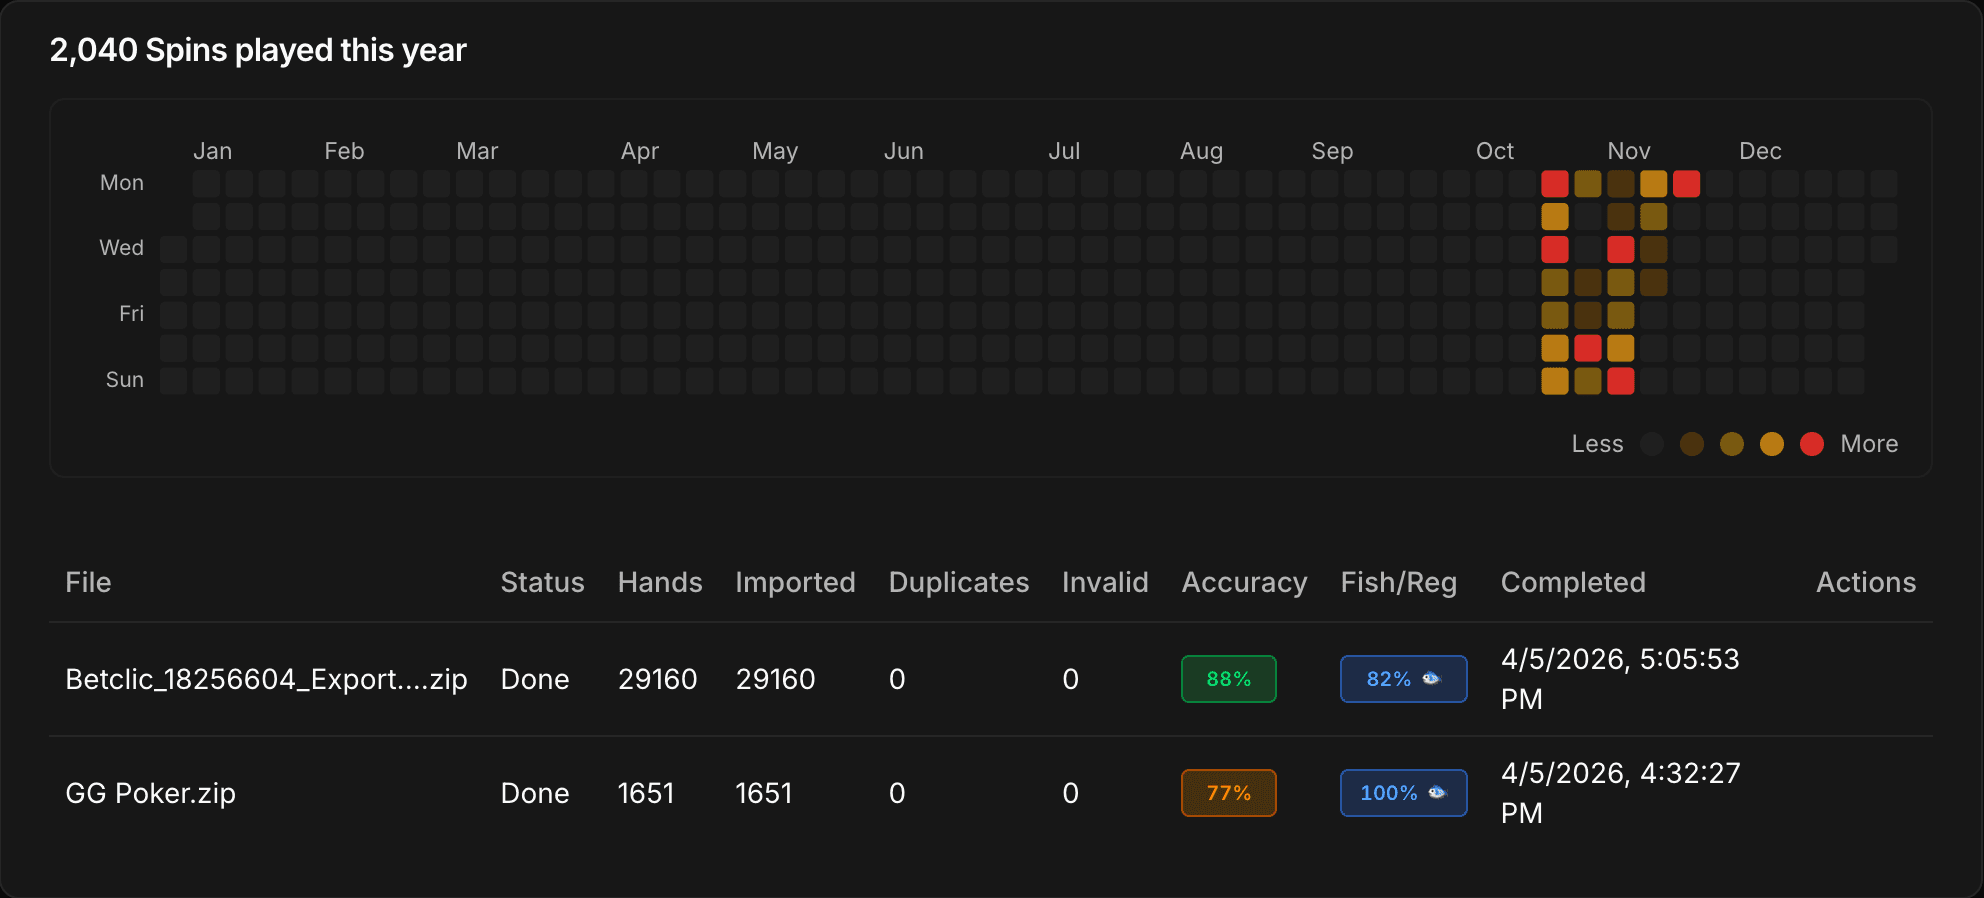
Task: Click Invalid value 0 in GG Poker row
Action: (x=1070, y=794)
